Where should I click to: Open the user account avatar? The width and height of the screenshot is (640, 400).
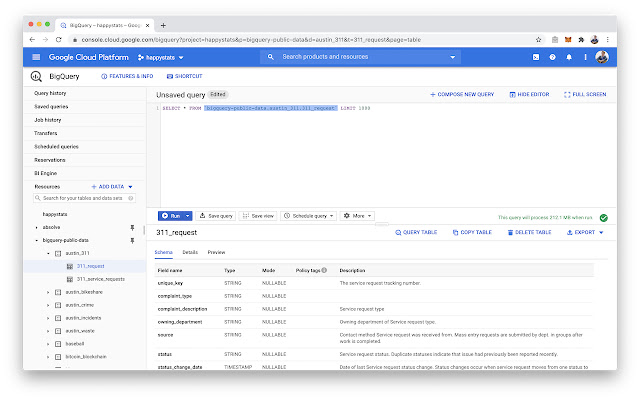[602, 57]
